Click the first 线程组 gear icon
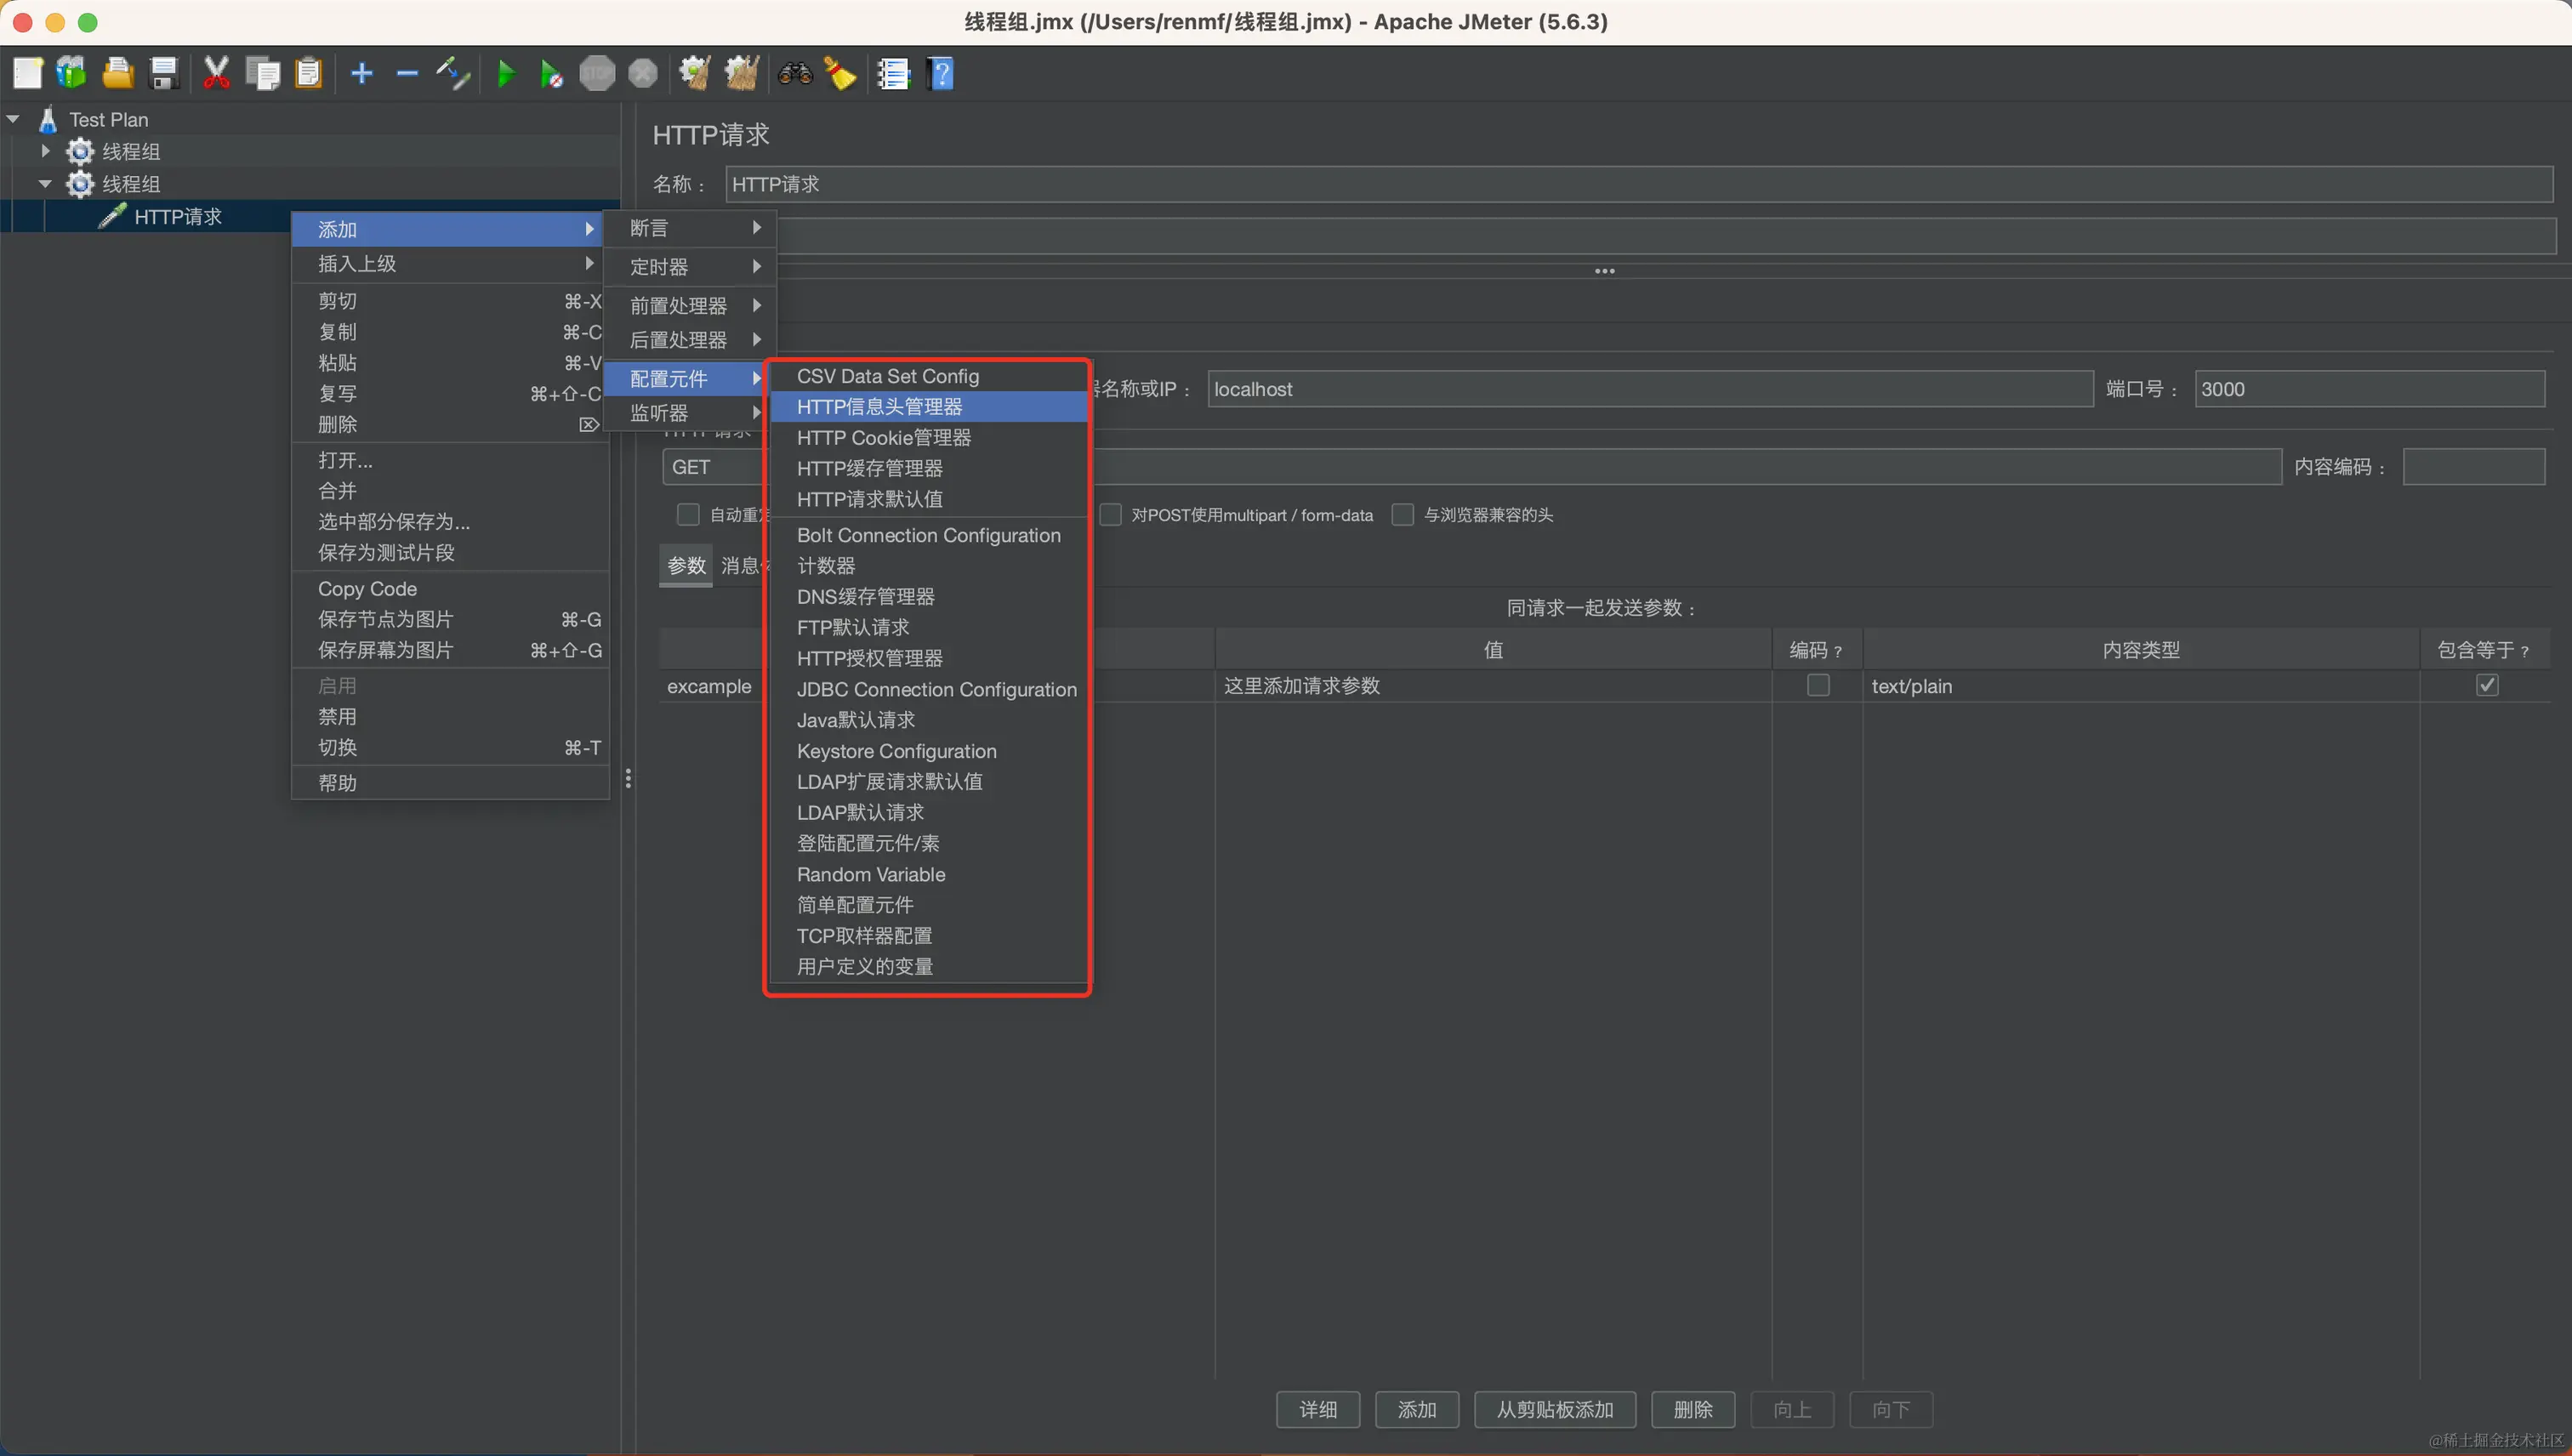 pos(80,151)
